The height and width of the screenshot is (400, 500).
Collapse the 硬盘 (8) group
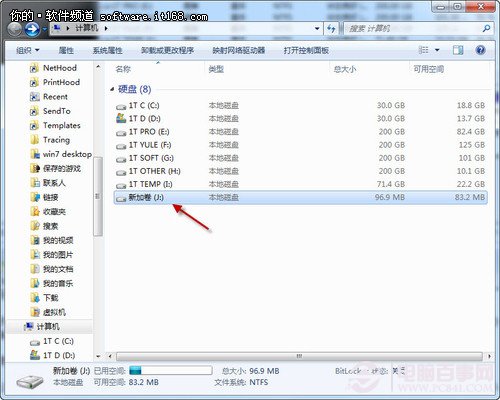click(112, 89)
